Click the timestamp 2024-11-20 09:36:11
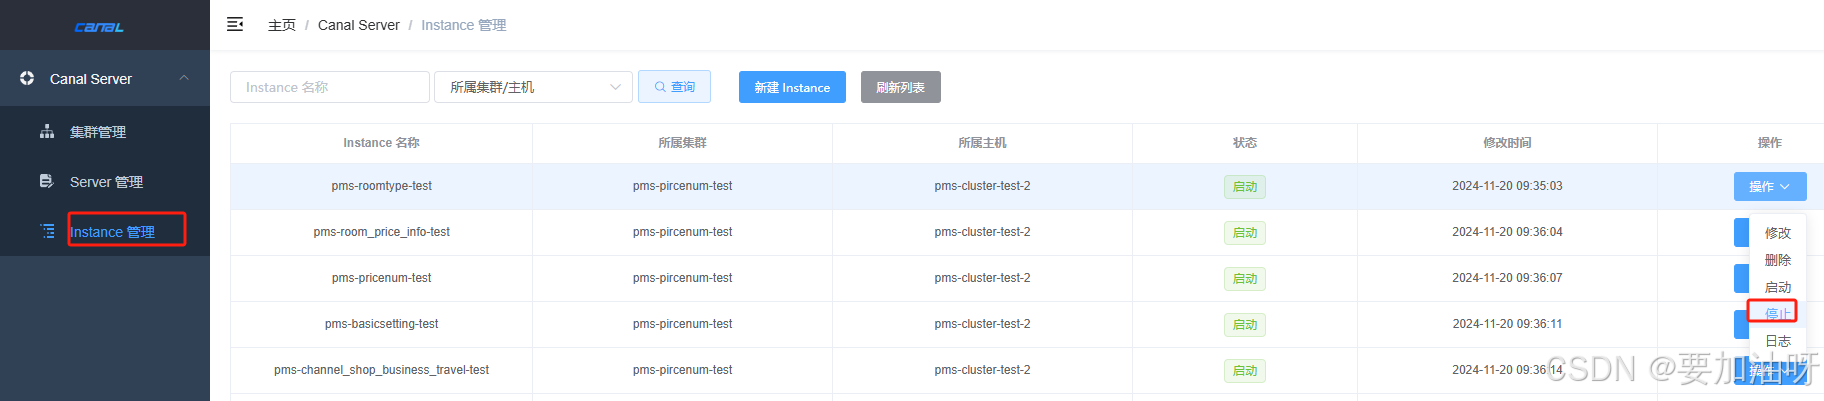The image size is (1824, 401). [1507, 324]
